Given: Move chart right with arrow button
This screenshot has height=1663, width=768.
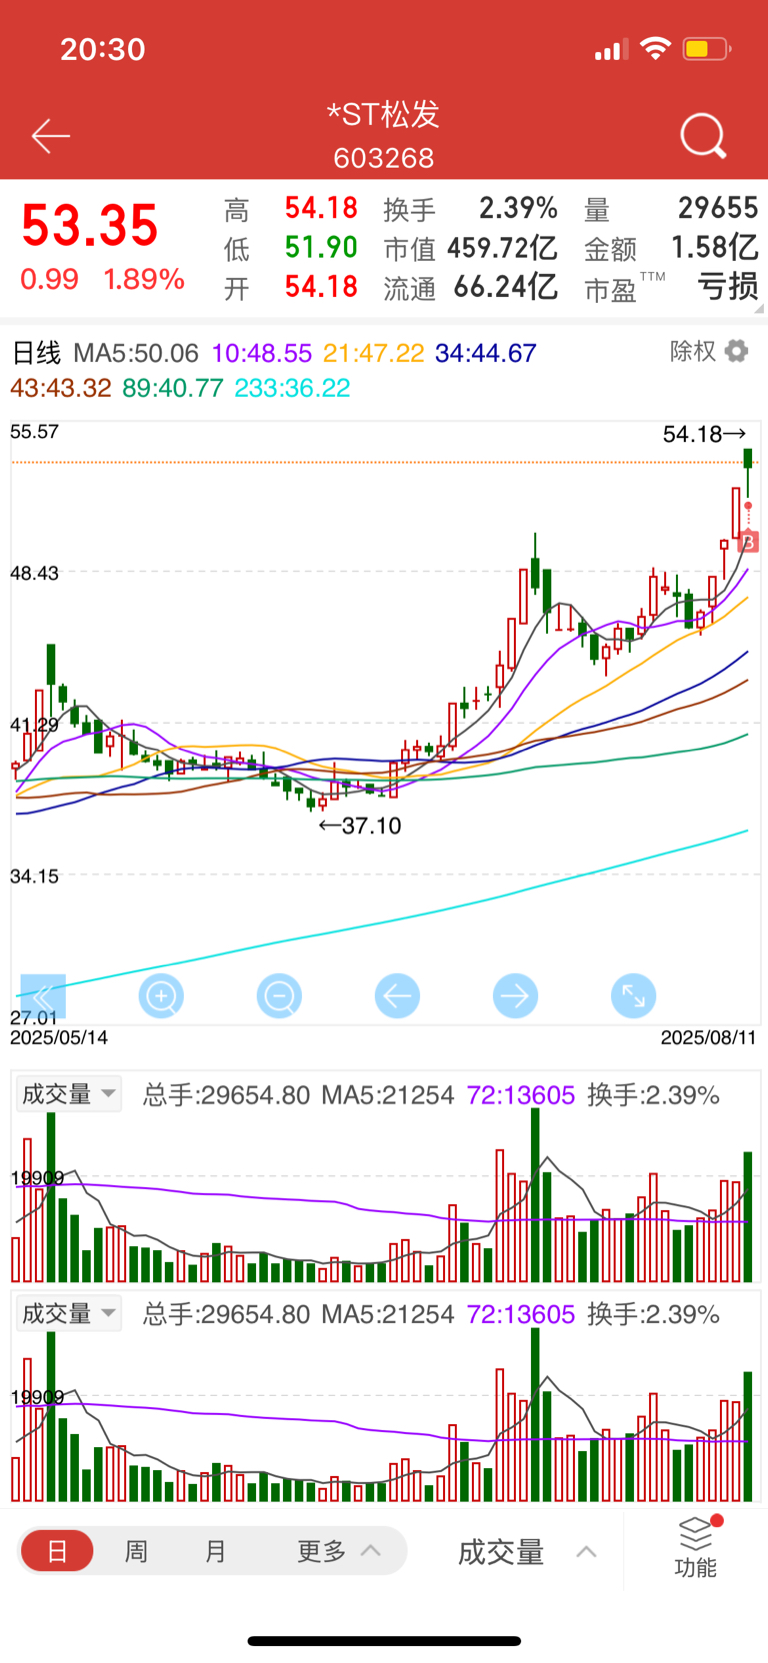Looking at the screenshot, I should pos(515,996).
